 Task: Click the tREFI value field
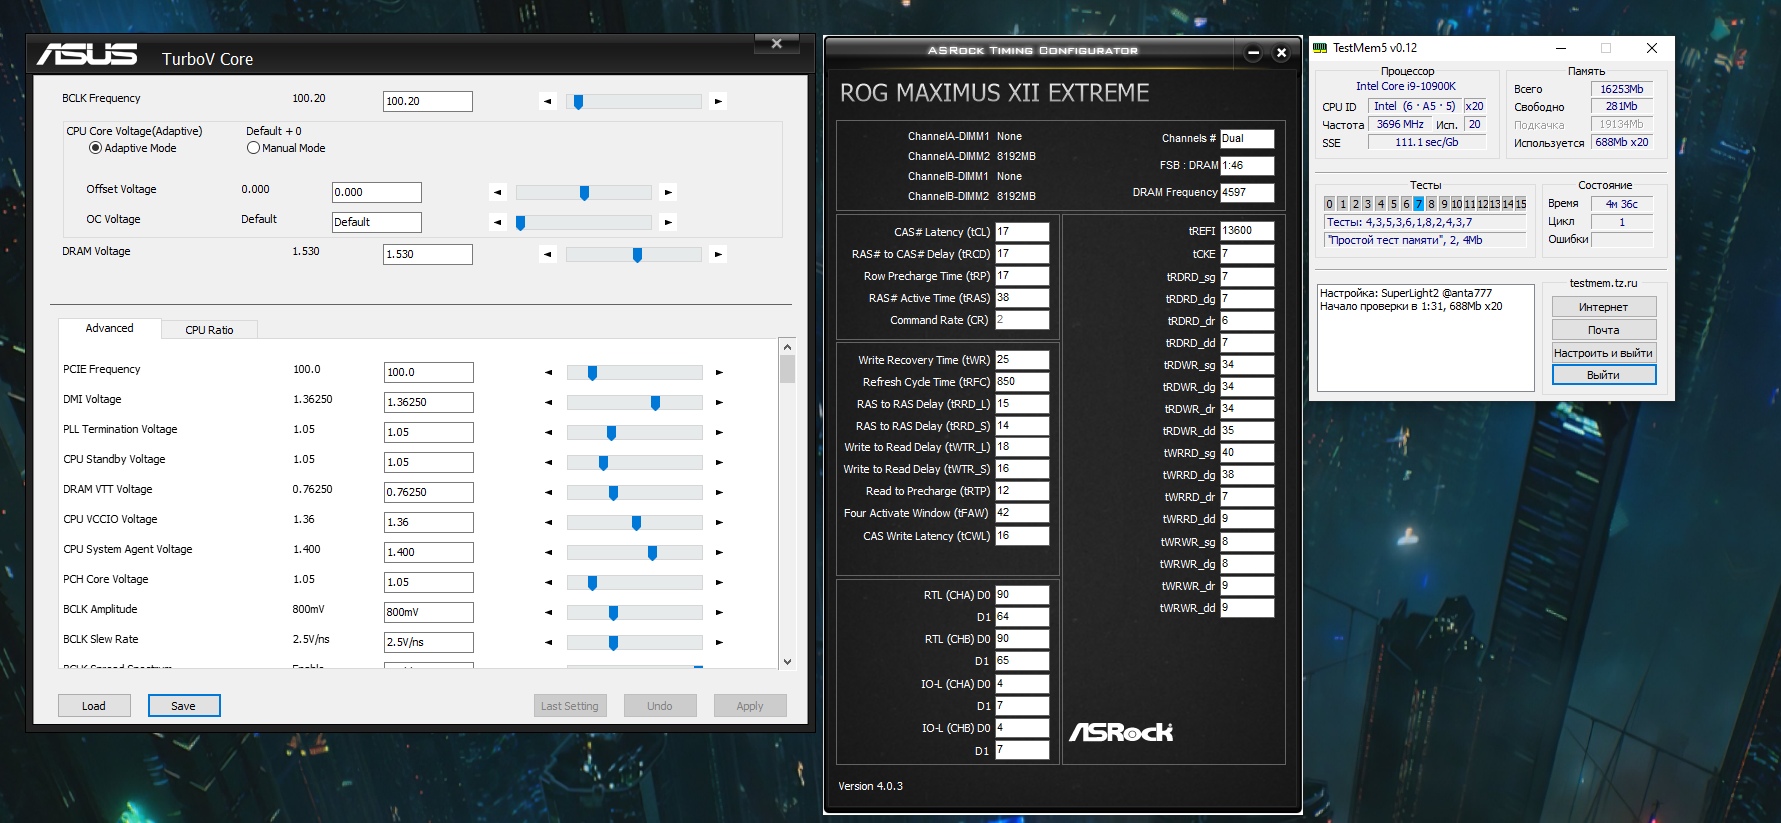(x=1247, y=231)
